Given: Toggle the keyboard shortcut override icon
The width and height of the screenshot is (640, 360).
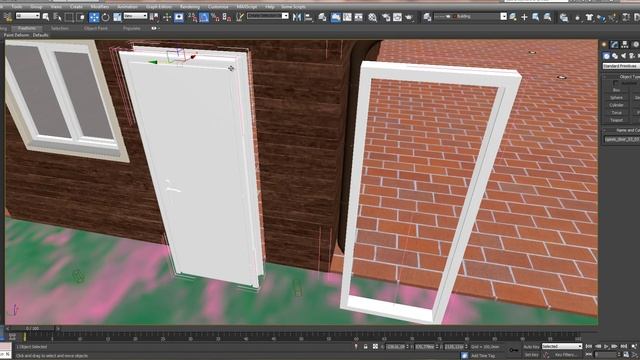Looking at the screenshot, I should [x=179, y=17].
